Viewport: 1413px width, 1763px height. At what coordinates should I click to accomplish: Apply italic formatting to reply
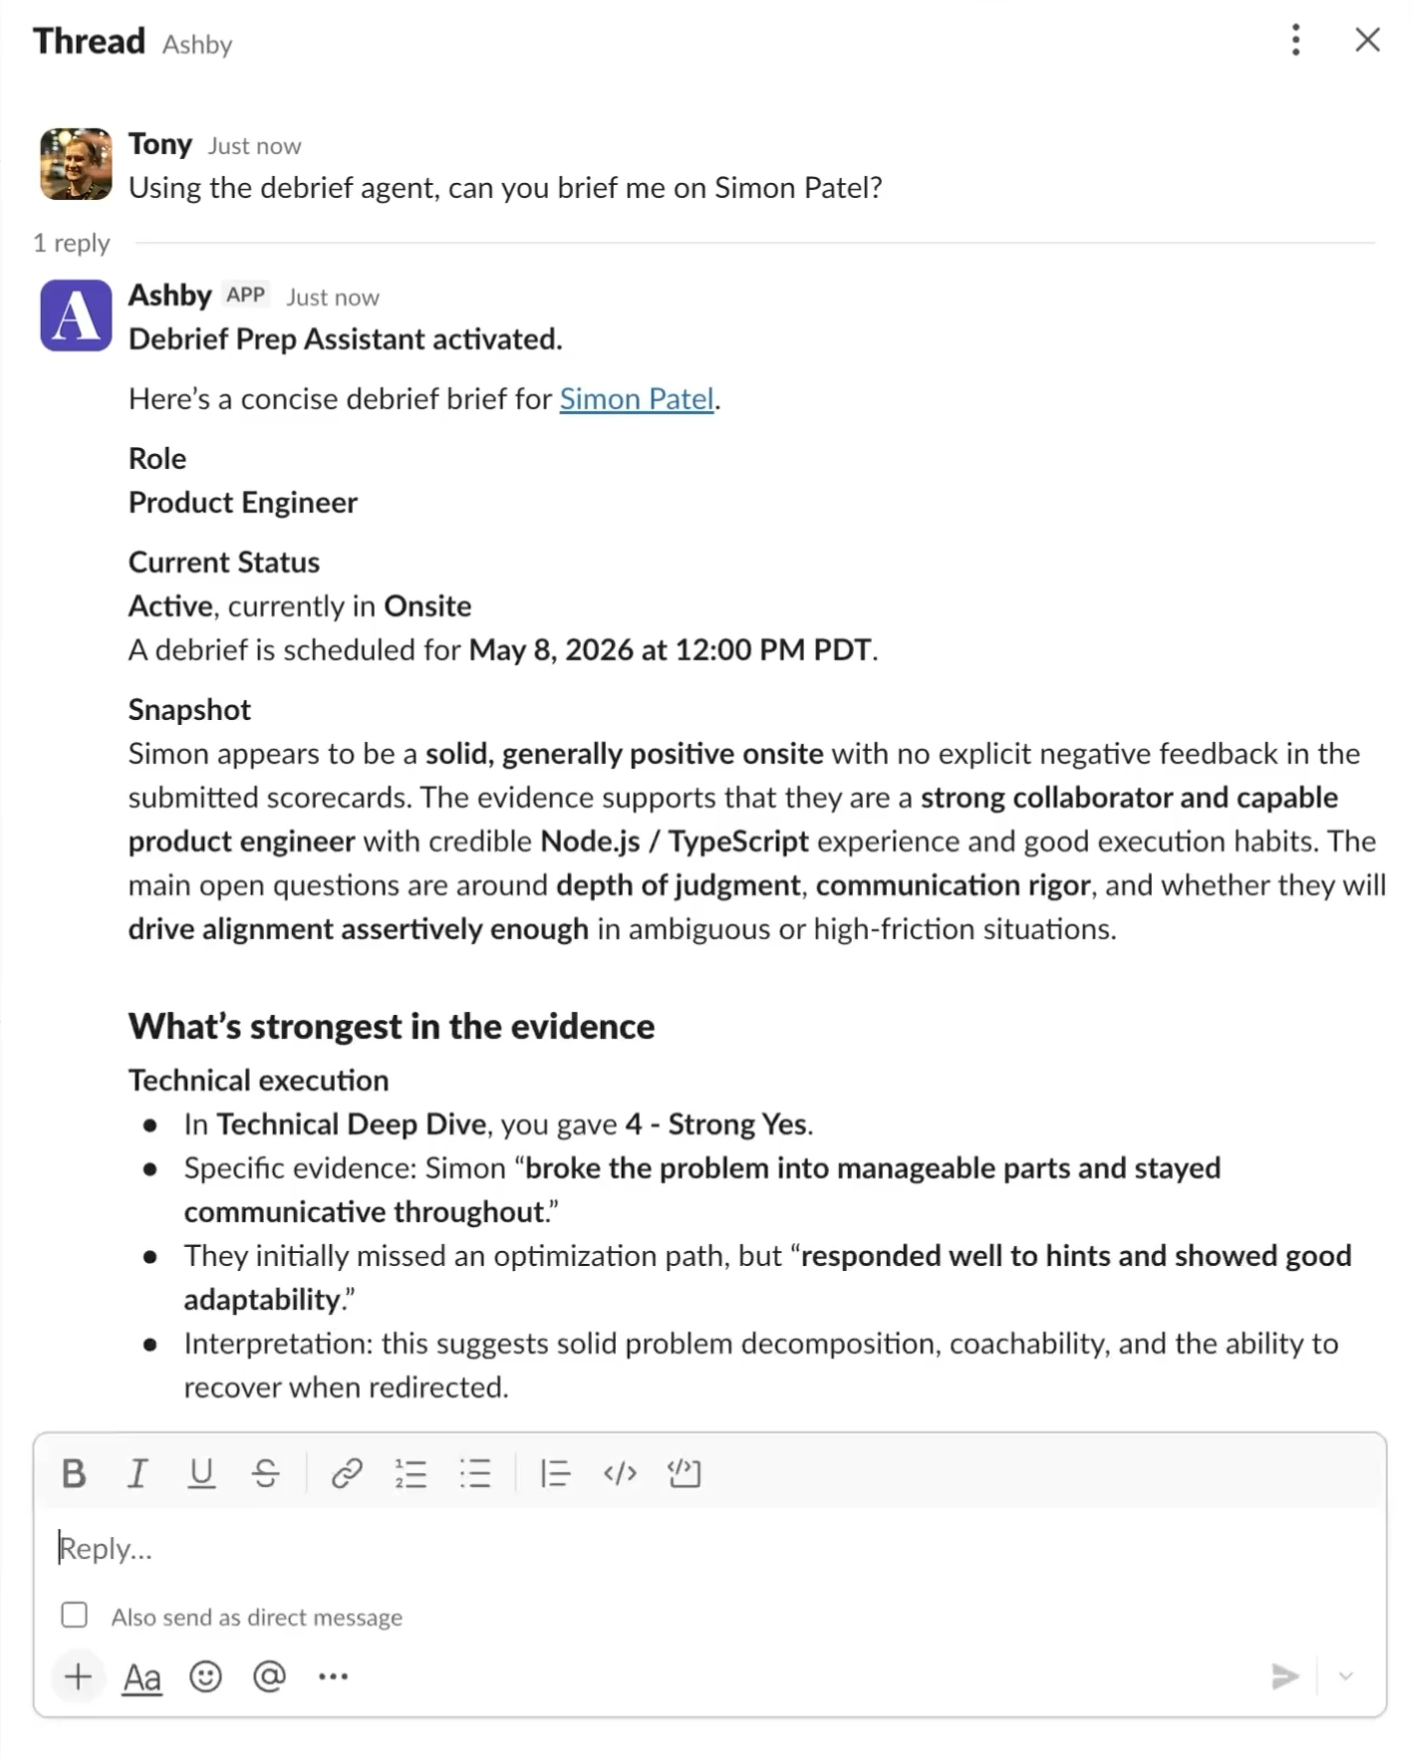(137, 1473)
